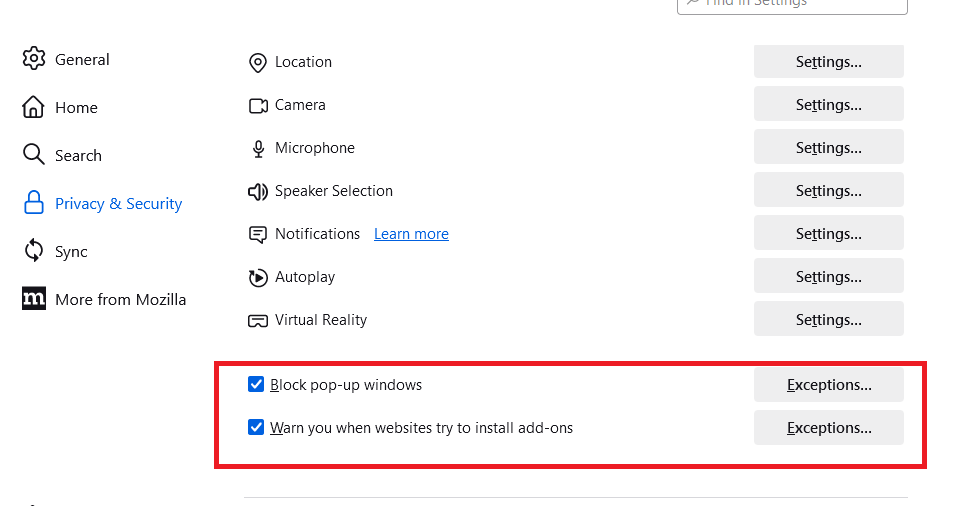Click the Search magnifier icon in sidebar
This screenshot has width=961, height=506.
(x=34, y=154)
